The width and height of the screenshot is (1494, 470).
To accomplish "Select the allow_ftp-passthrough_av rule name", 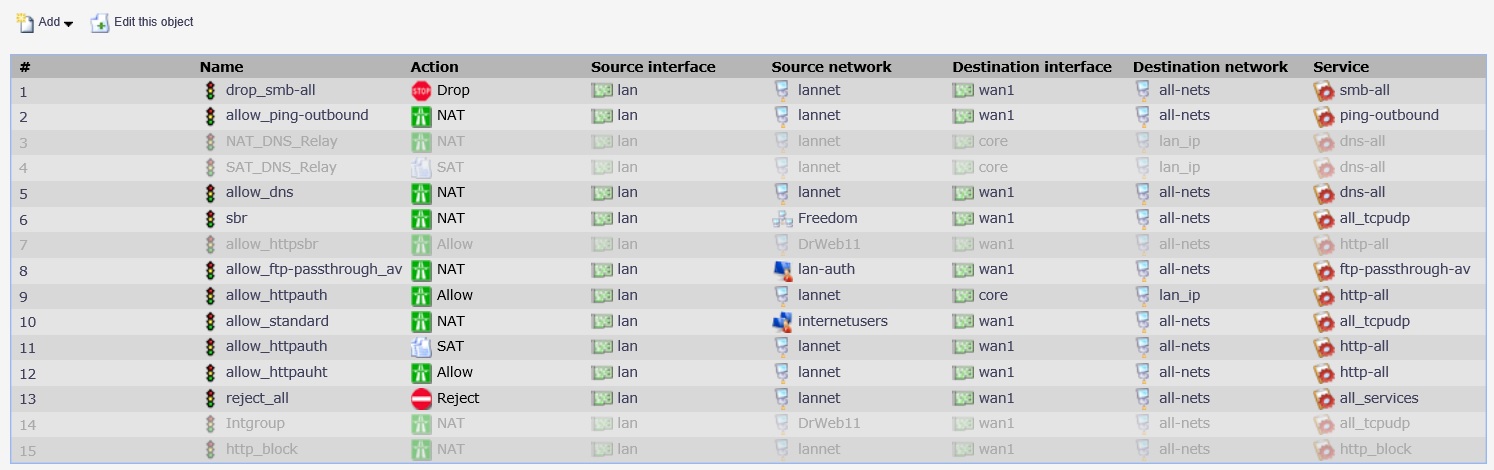I will 313,269.
